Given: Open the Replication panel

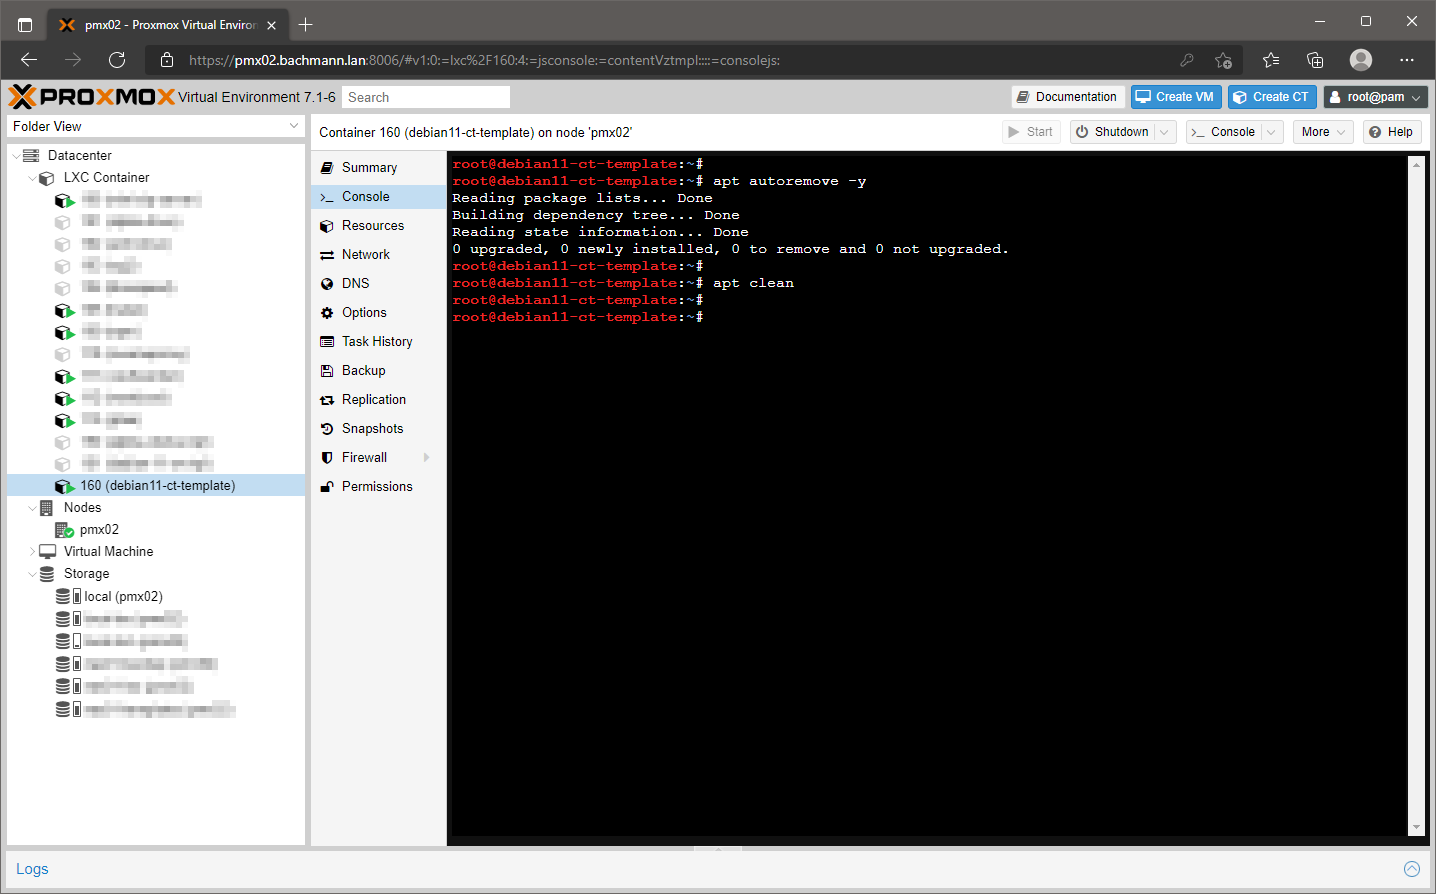Looking at the screenshot, I should pos(374,399).
